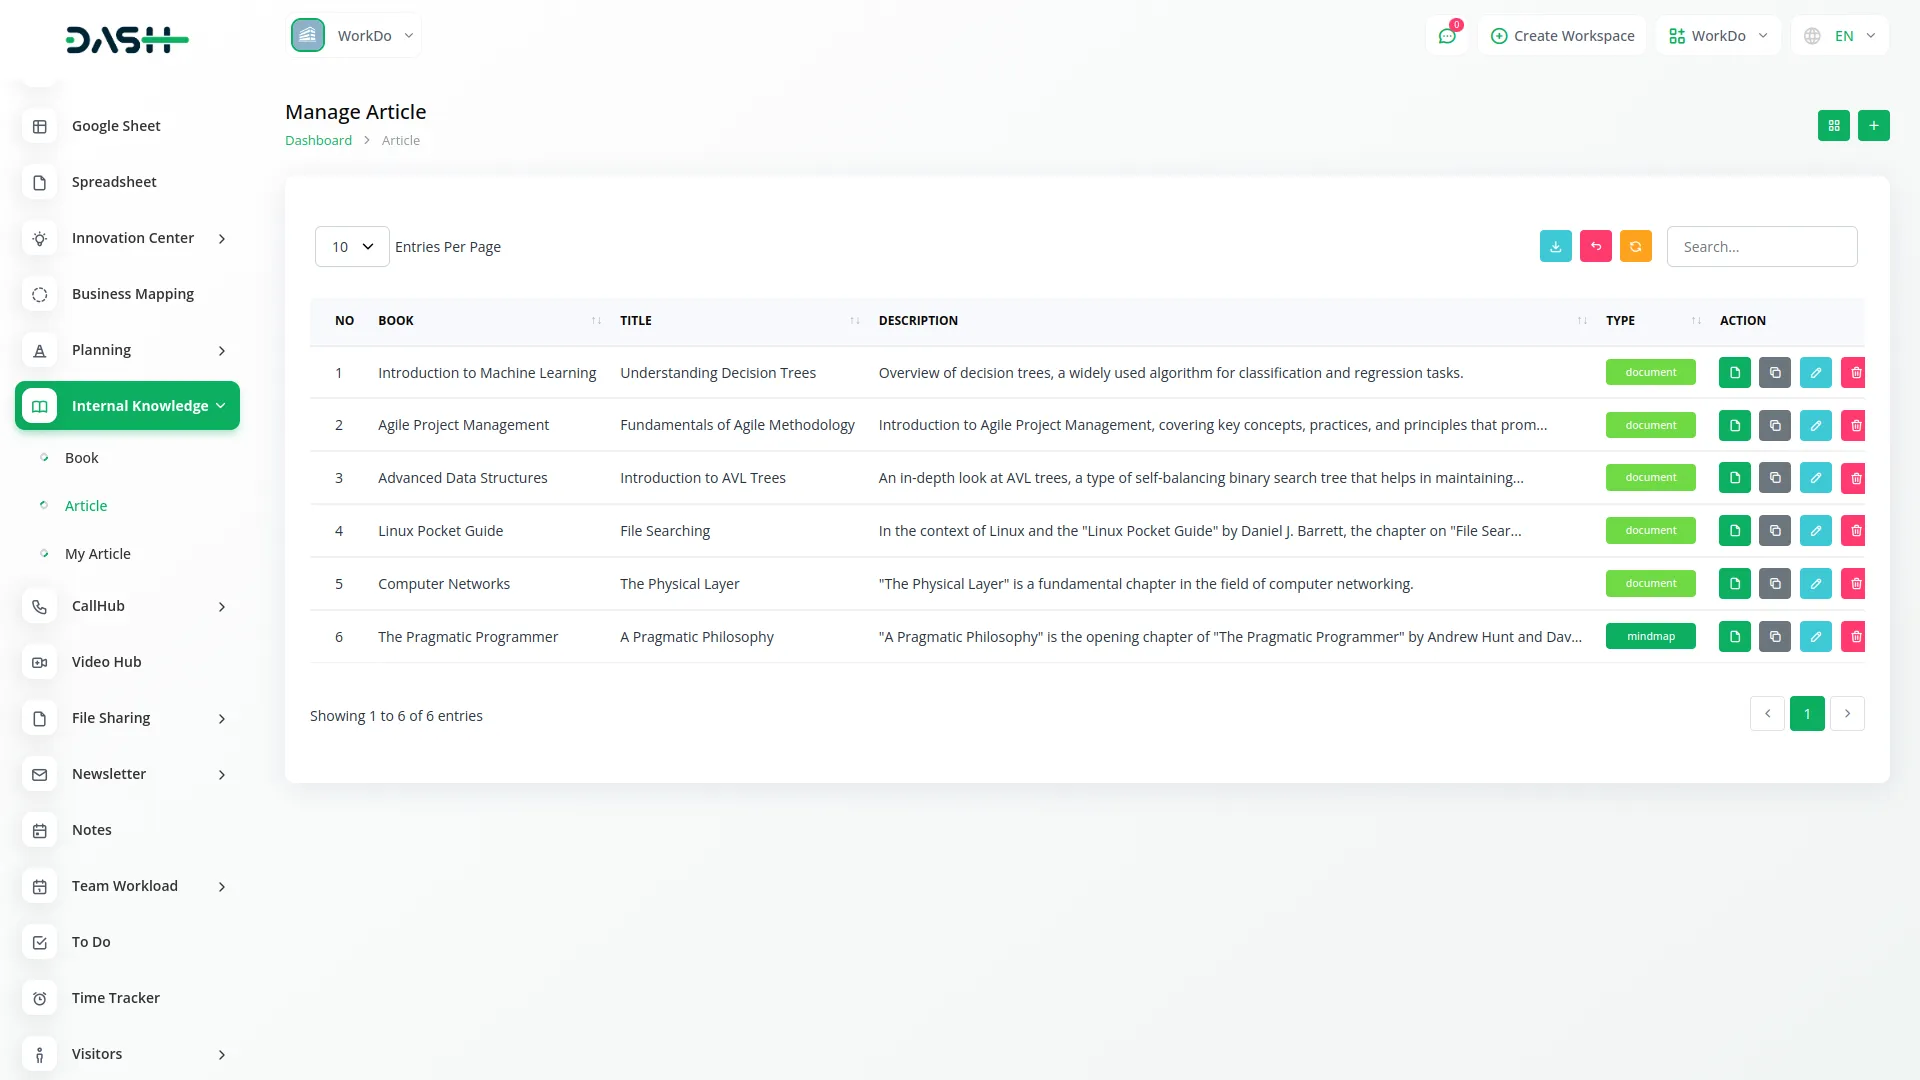
Task: Open the chat messages icon in the top bar
Action: pyautogui.click(x=1447, y=35)
